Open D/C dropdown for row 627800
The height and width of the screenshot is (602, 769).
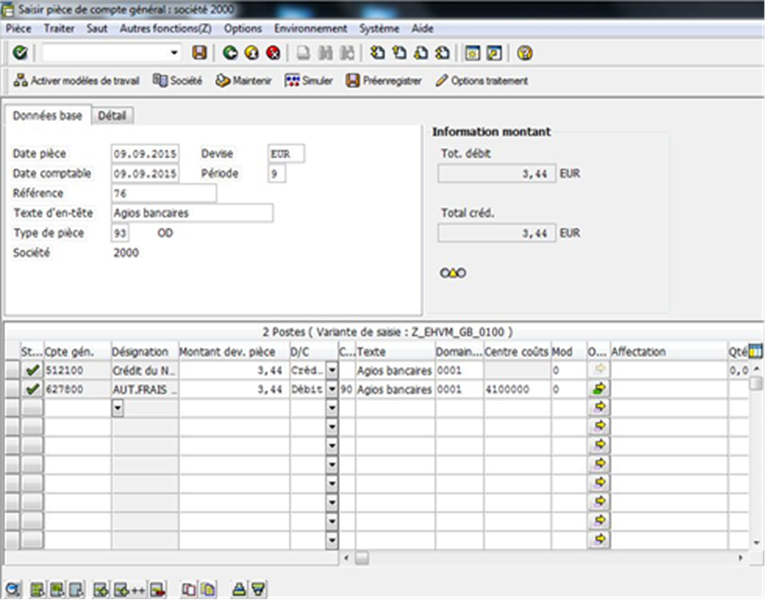(x=332, y=389)
